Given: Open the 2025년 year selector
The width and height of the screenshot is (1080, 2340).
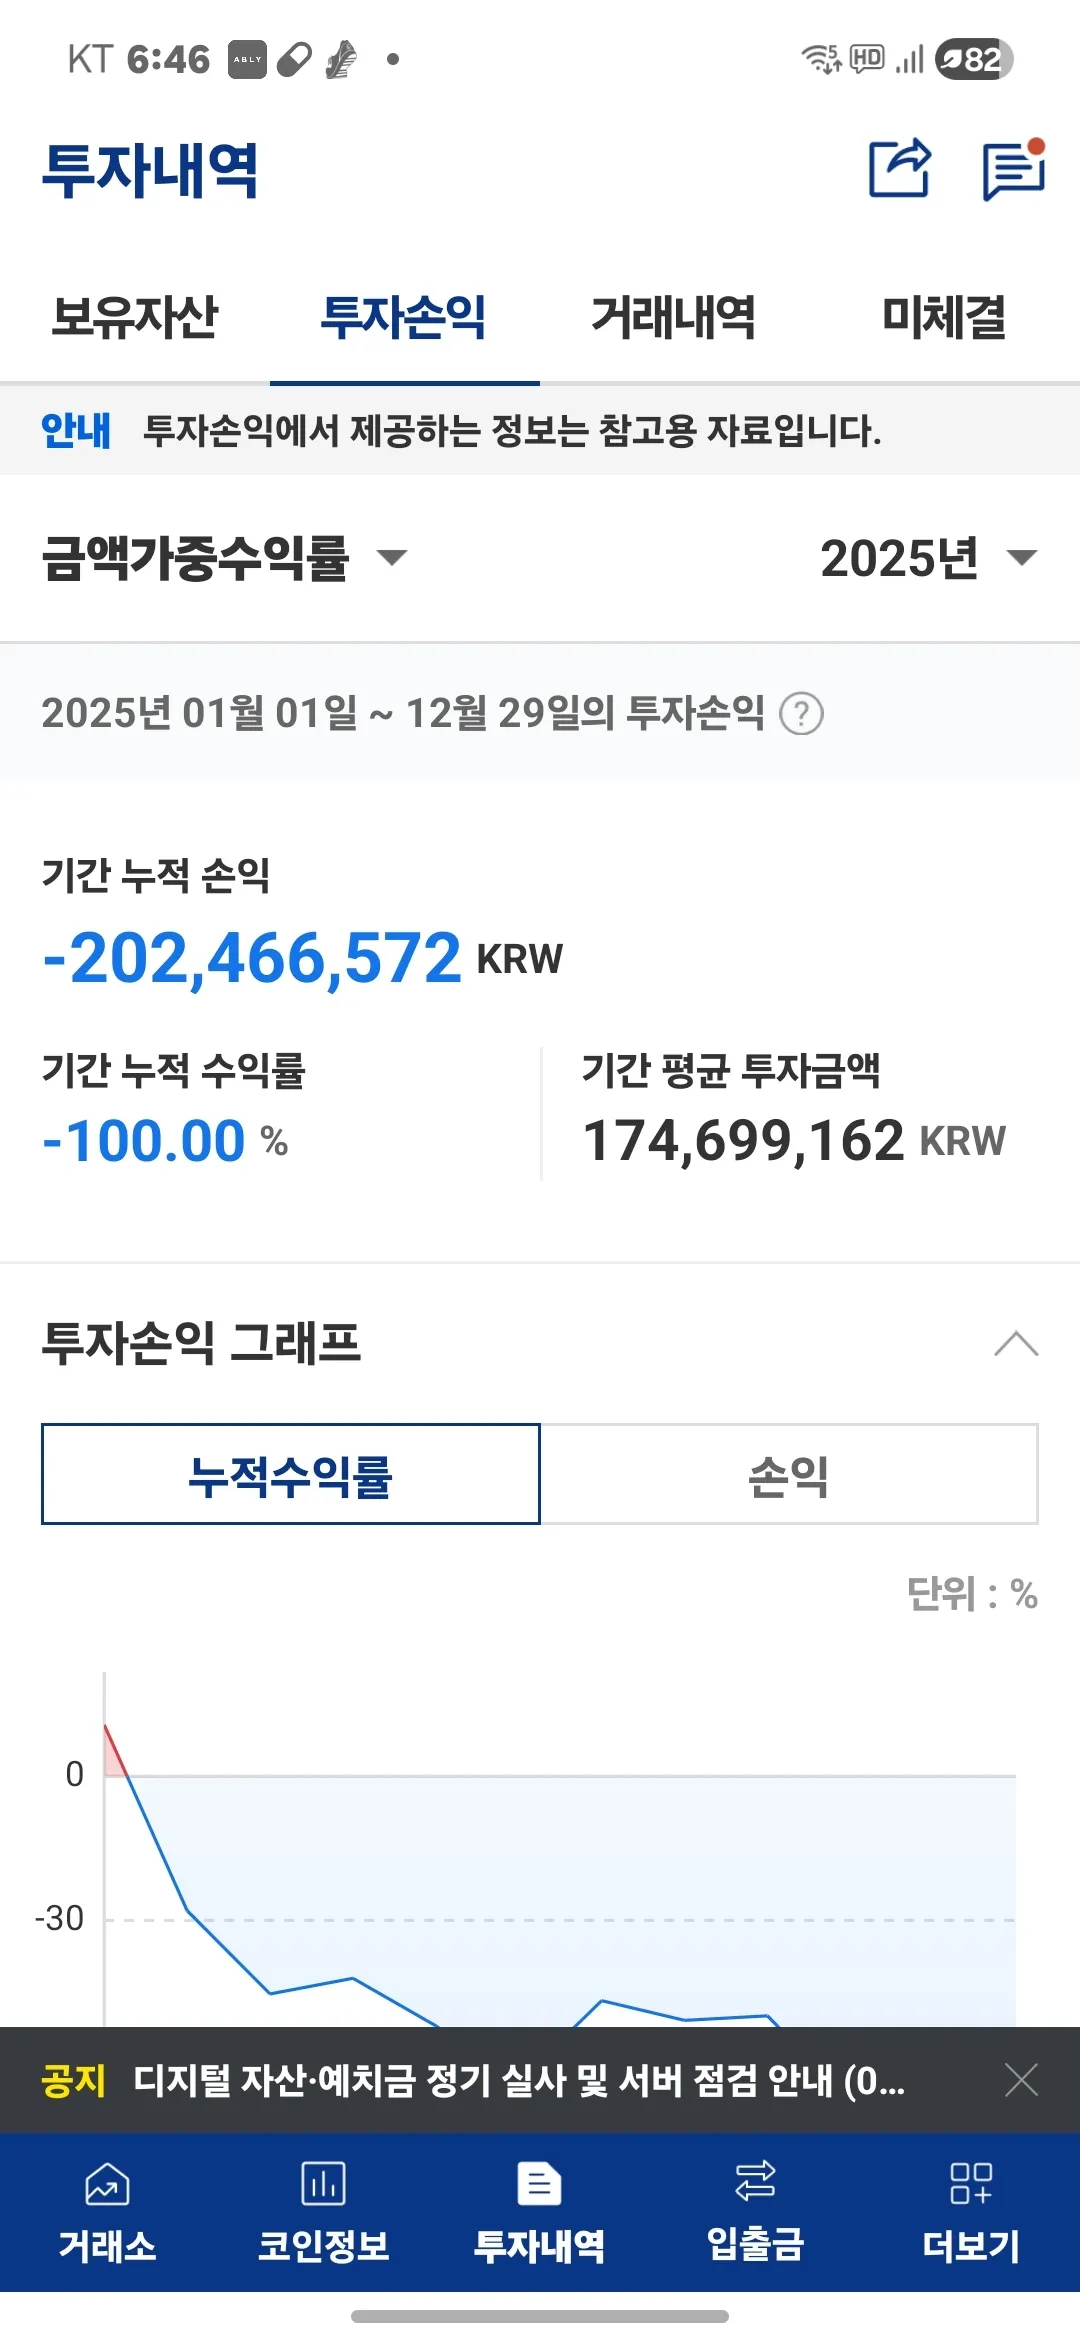Looking at the screenshot, I should pyautogui.click(x=928, y=557).
